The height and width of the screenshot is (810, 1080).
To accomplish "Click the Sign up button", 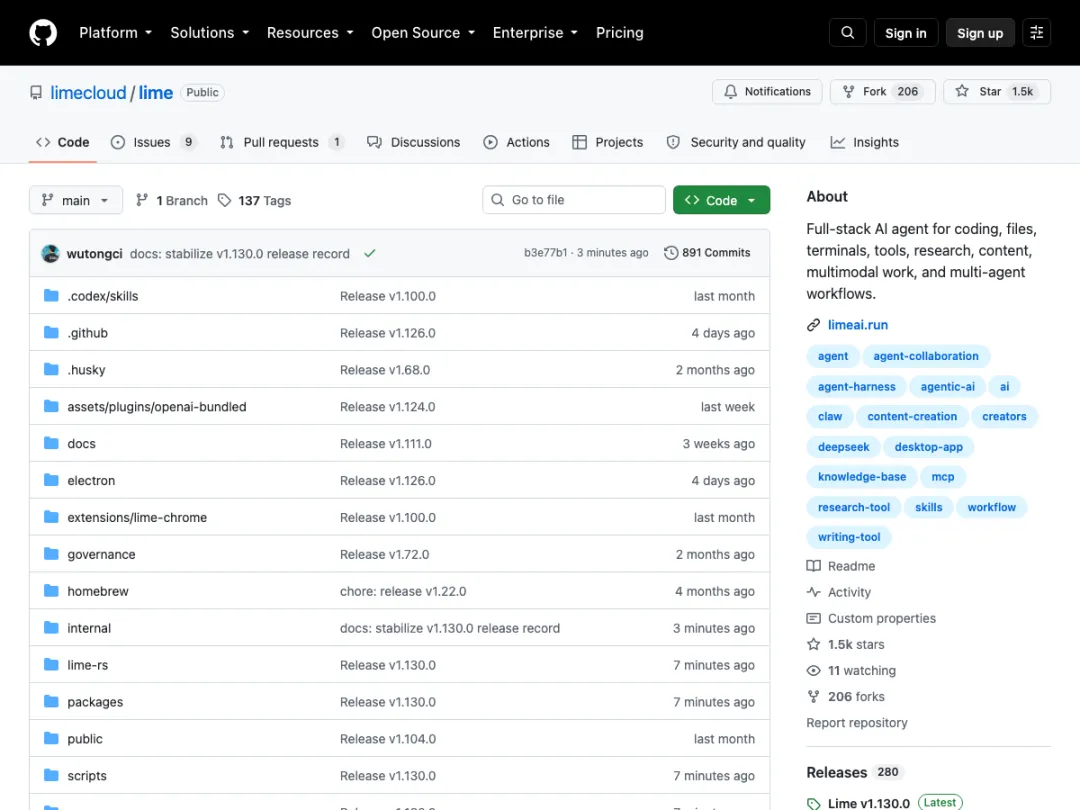I will pos(979,33).
